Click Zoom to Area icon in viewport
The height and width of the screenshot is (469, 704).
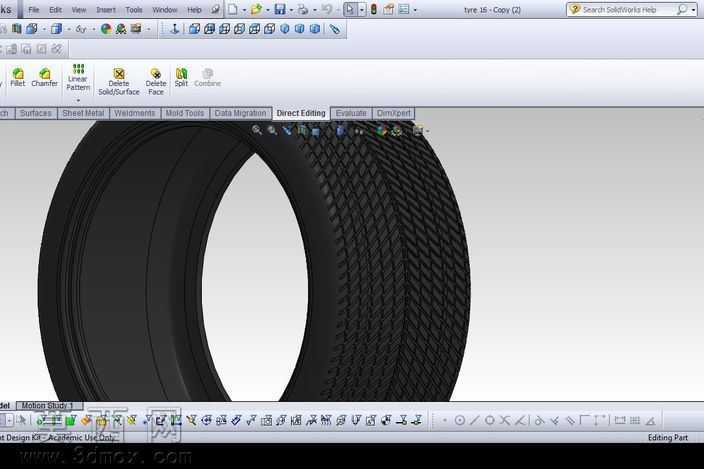272,130
